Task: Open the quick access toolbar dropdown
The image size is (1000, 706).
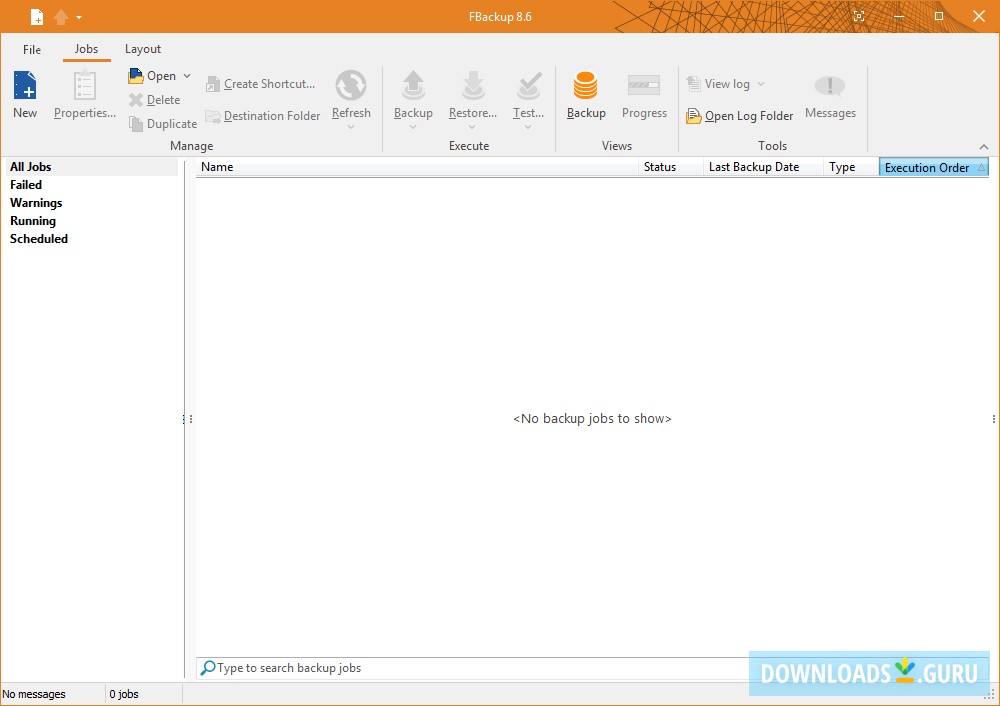Action: click(79, 17)
